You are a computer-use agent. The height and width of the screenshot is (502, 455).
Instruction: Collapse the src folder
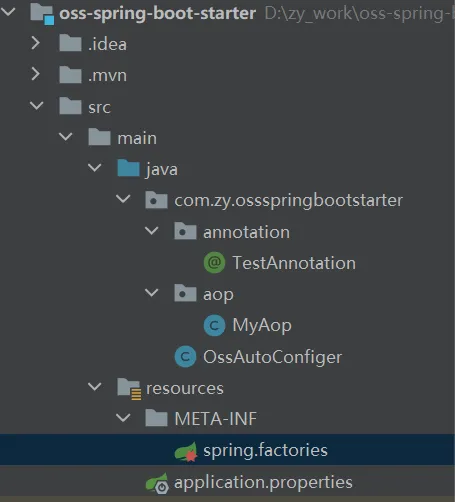coord(36,106)
